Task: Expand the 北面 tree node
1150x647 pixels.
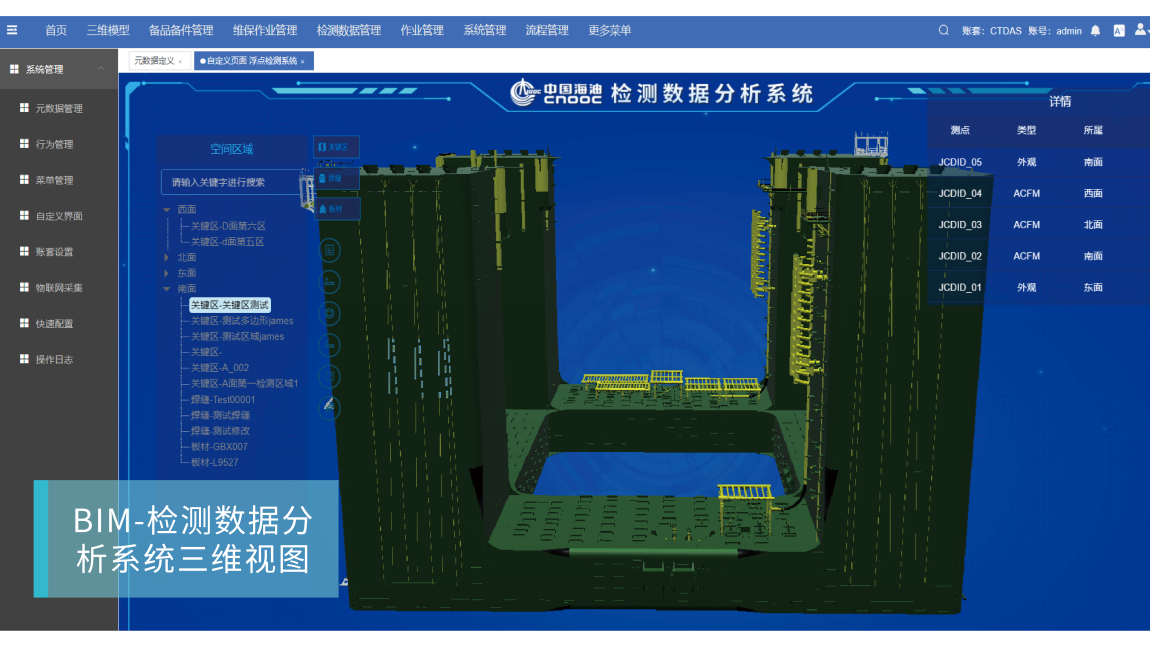Action: [x=167, y=257]
